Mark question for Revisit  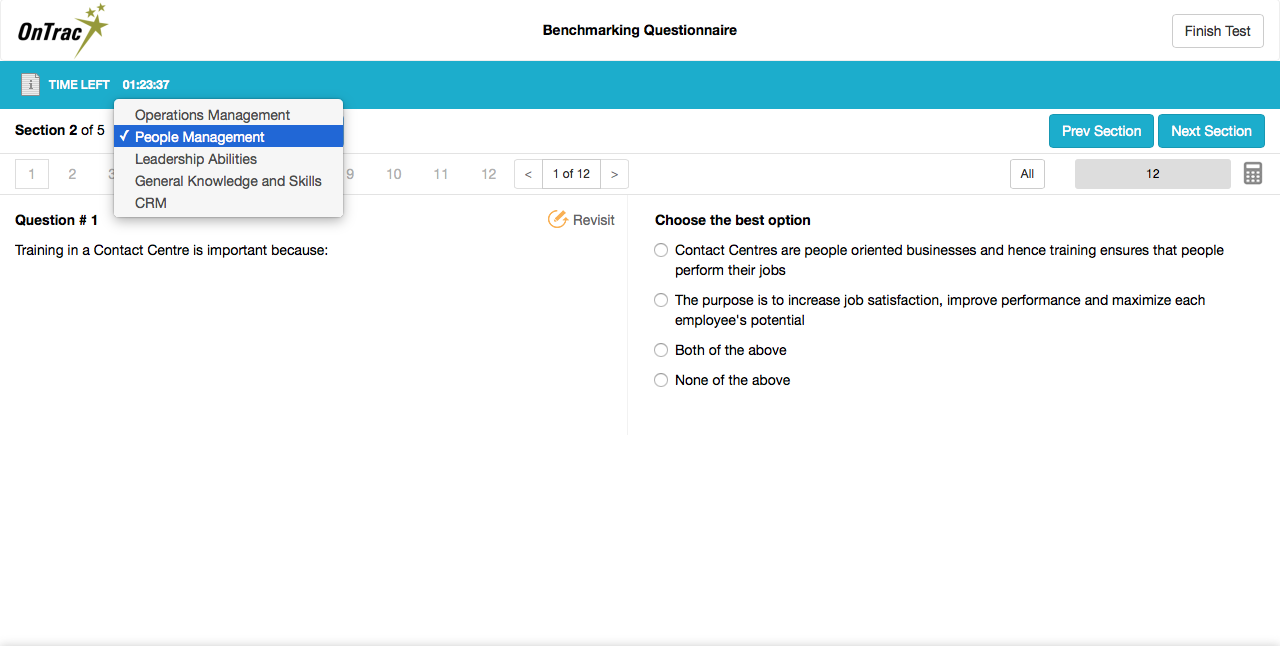tap(581, 220)
